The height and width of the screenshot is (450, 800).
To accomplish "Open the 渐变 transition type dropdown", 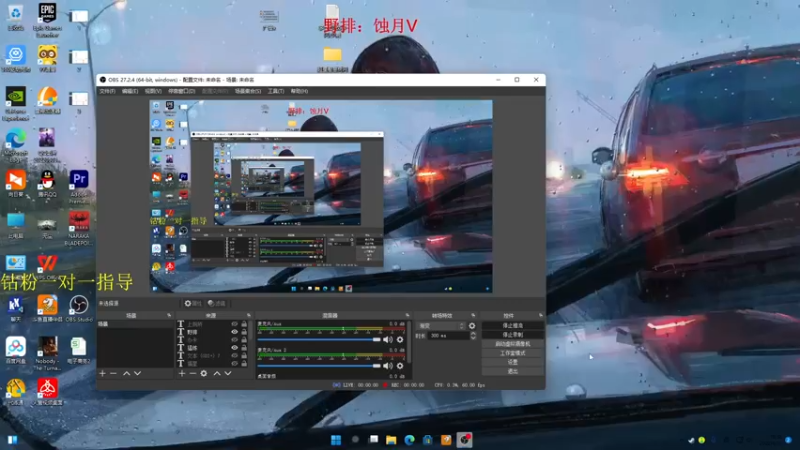I will click(x=441, y=326).
